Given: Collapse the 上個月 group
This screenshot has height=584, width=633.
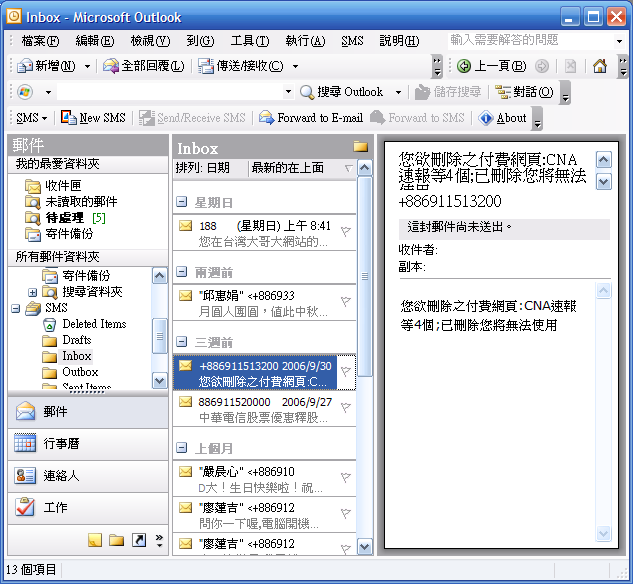Looking at the screenshot, I should pos(182,448).
